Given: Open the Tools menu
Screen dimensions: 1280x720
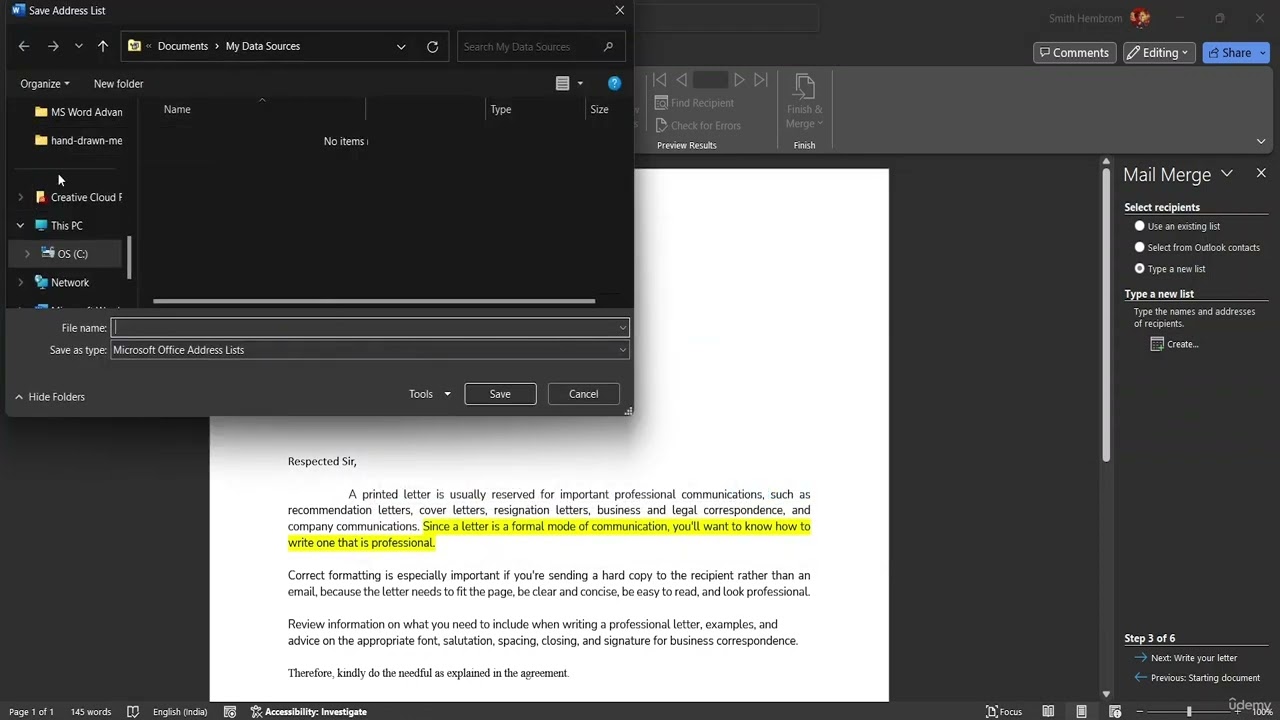Looking at the screenshot, I should click(x=429, y=394).
